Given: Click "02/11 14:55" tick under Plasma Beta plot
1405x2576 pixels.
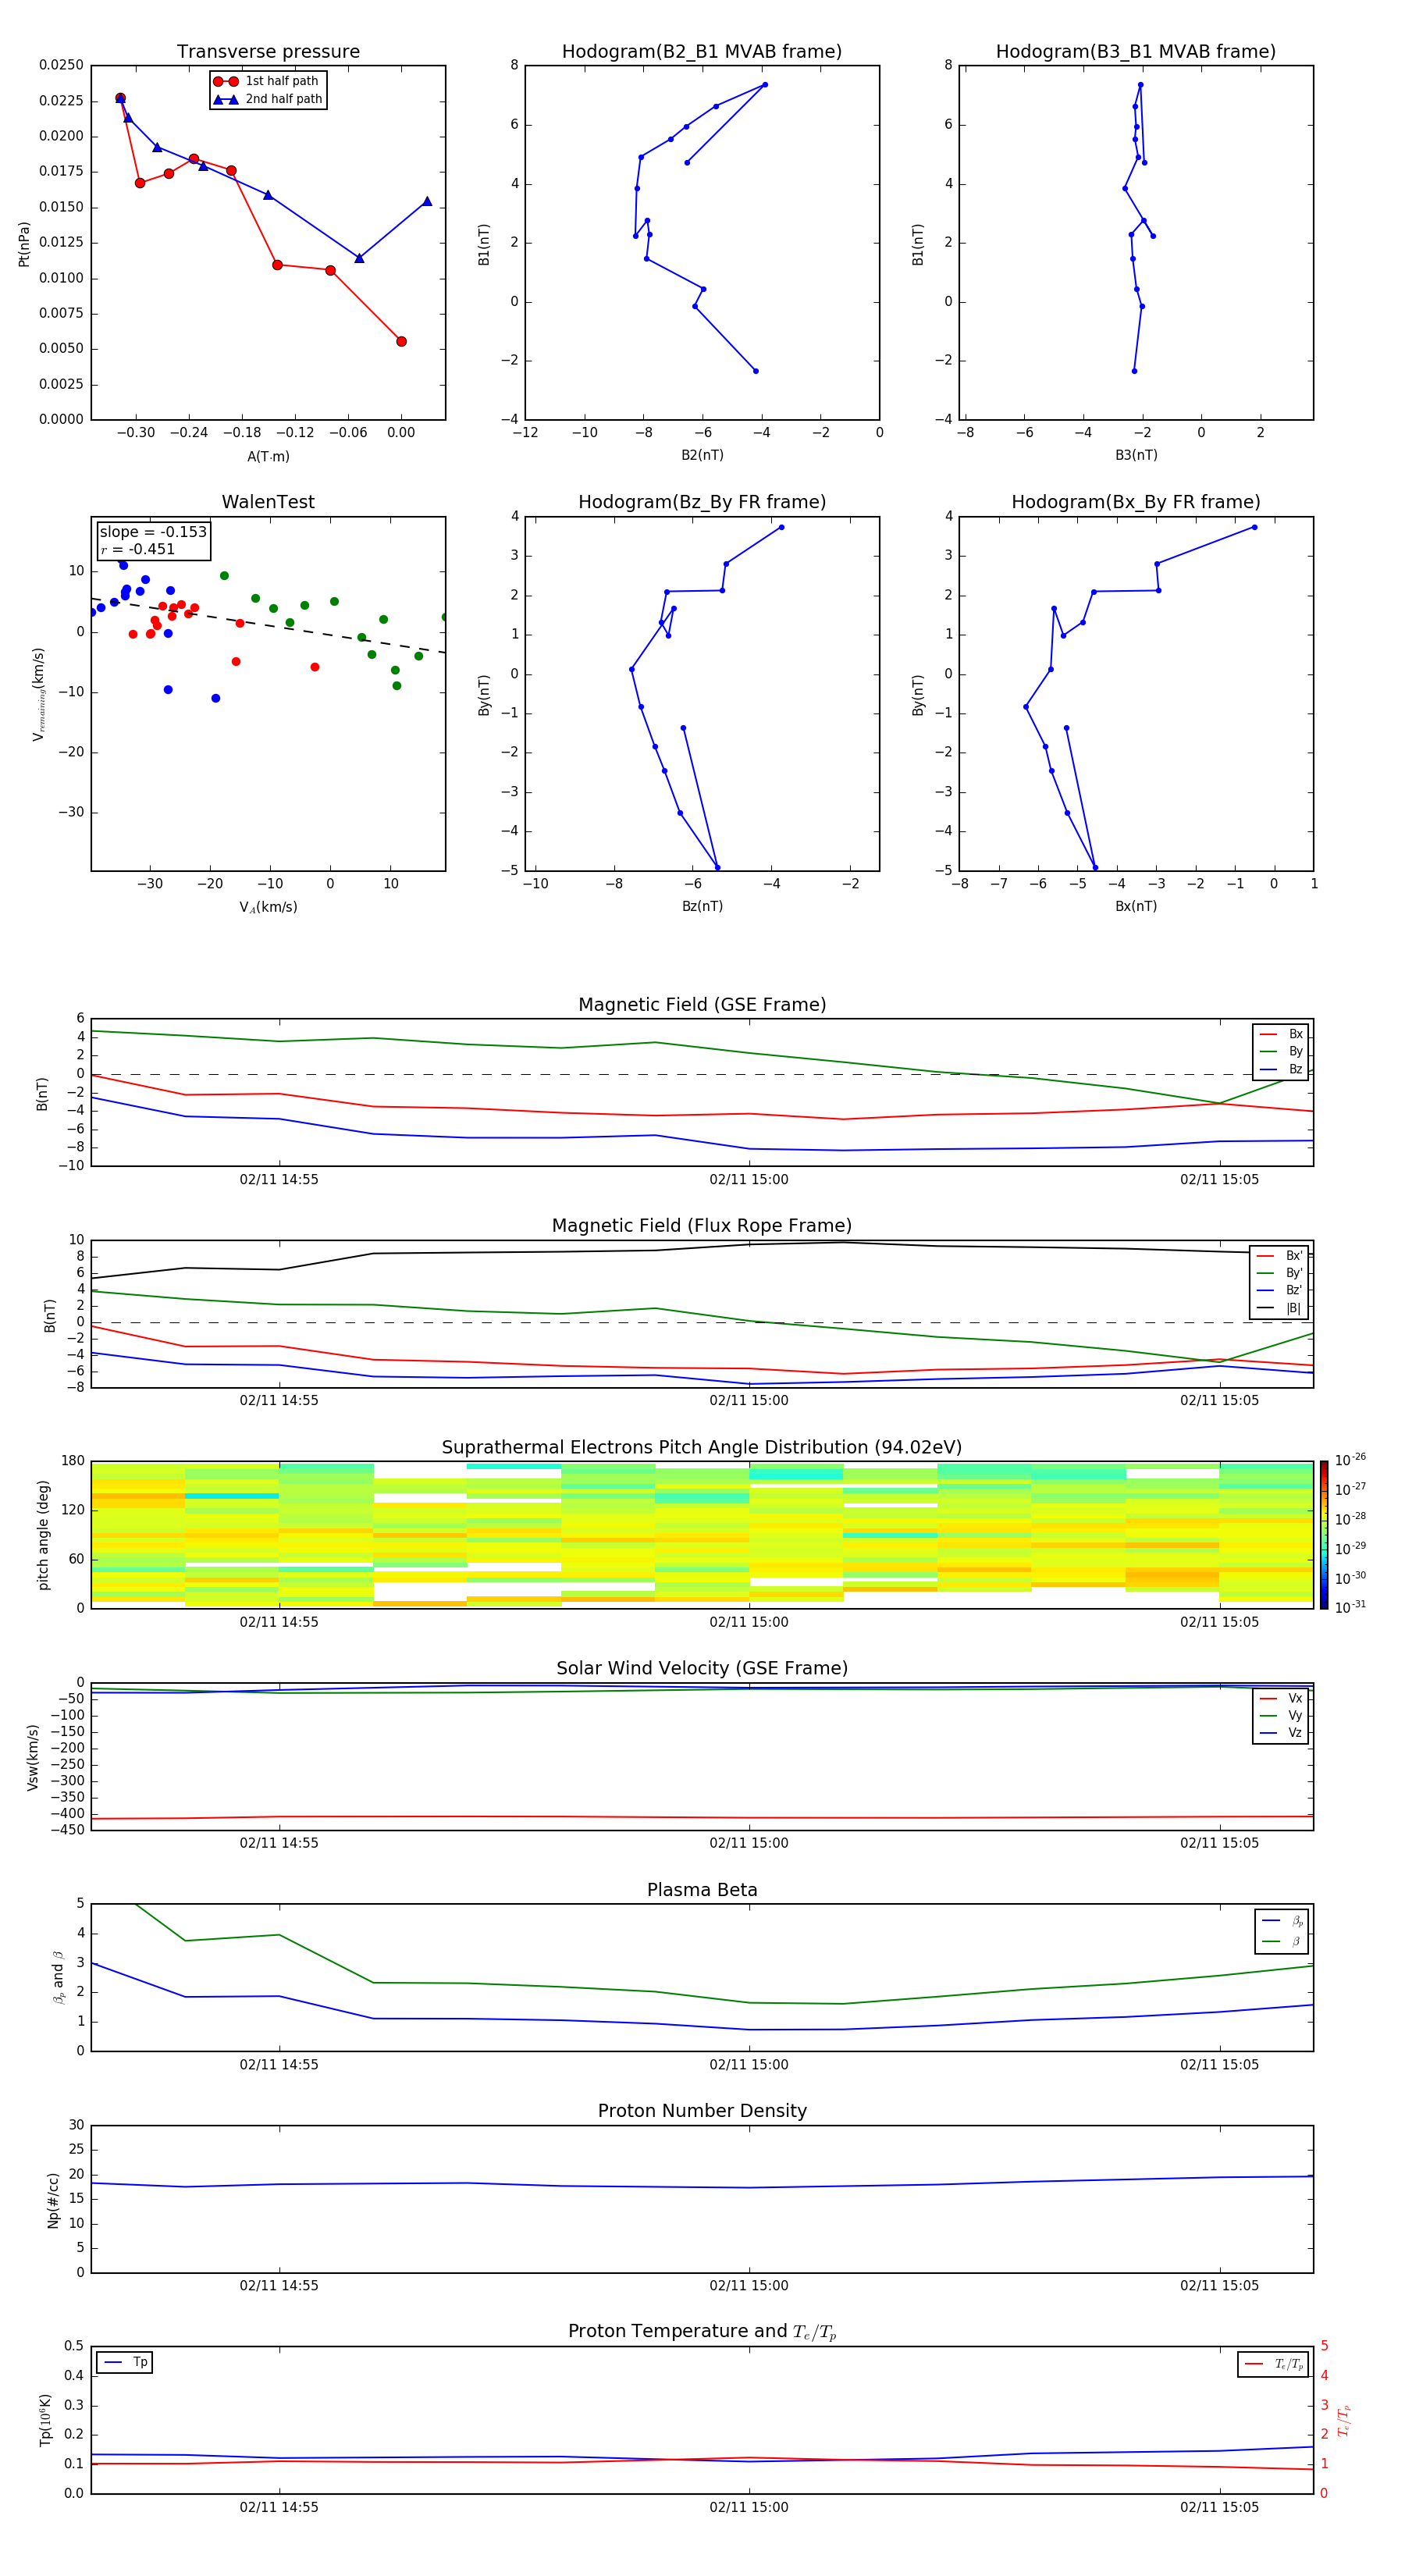Looking at the screenshot, I should 279,2065.
